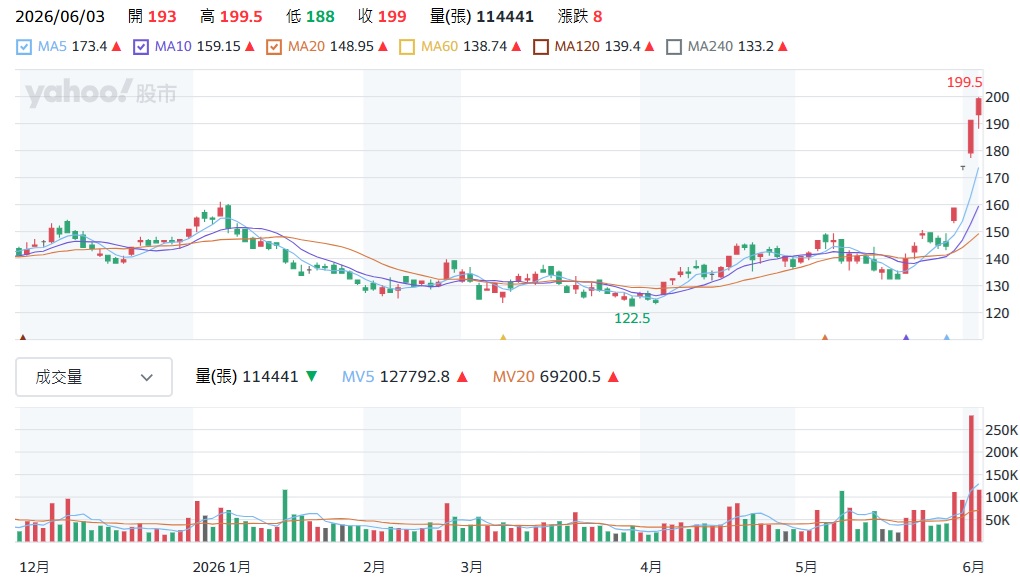Screen dimensions: 1020x580
Task: Click the red up arrow beside MV5 127792.8
Action: (x=462, y=376)
